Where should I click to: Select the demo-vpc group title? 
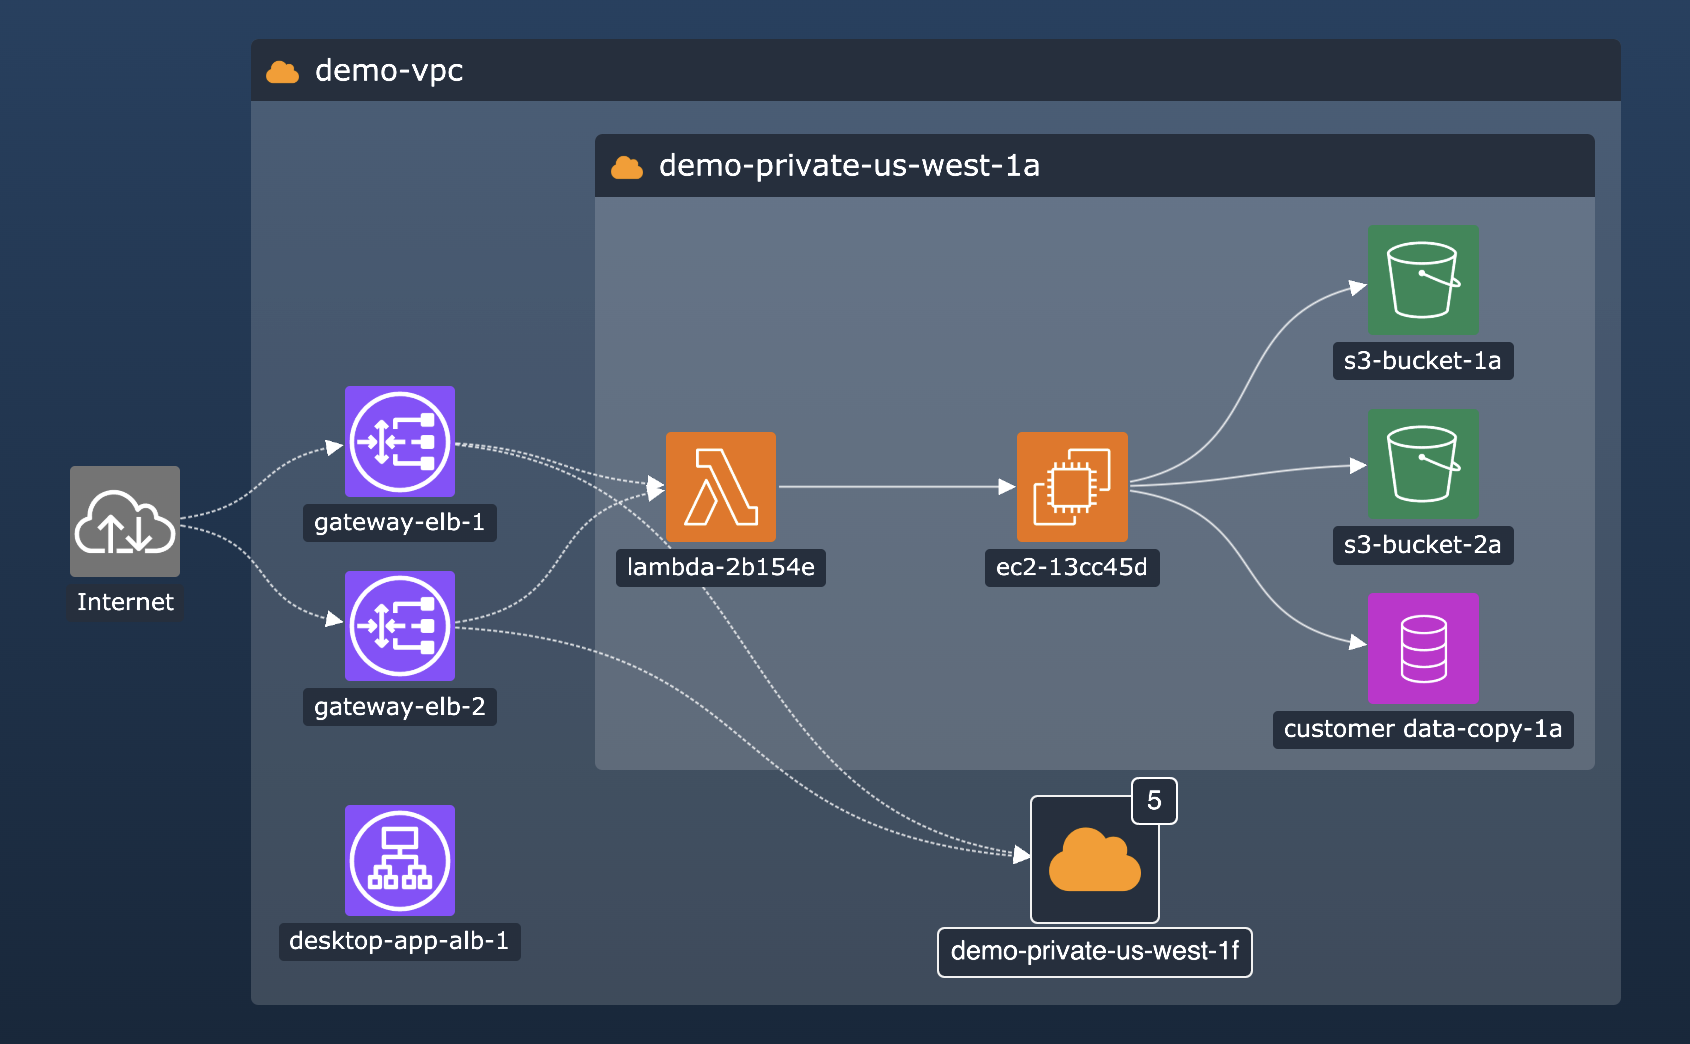click(x=389, y=71)
